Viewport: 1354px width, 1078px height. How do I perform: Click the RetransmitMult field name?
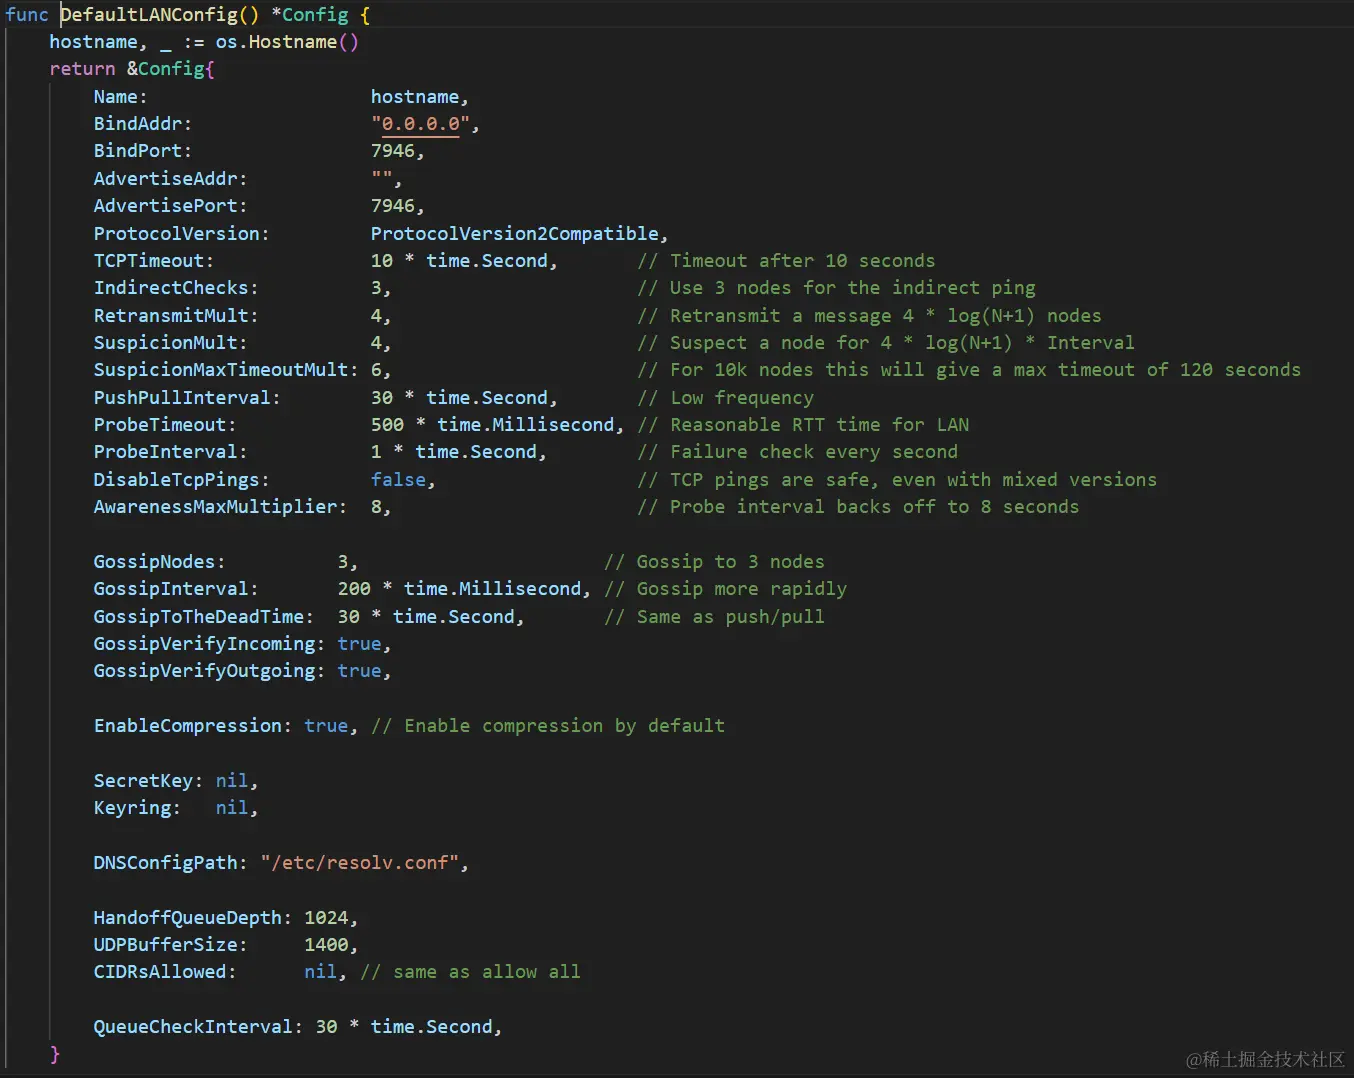tap(171, 316)
